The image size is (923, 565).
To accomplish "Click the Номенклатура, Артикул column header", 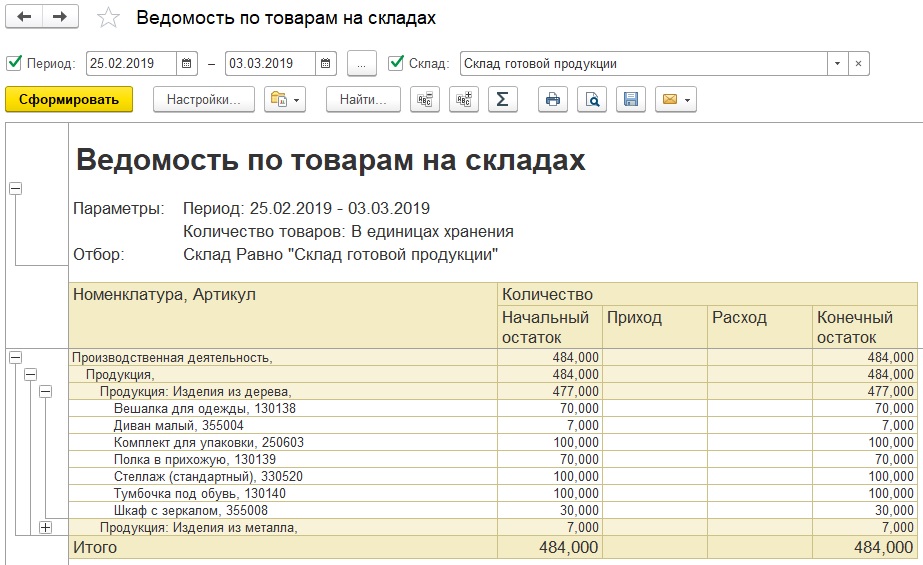I will [x=283, y=315].
